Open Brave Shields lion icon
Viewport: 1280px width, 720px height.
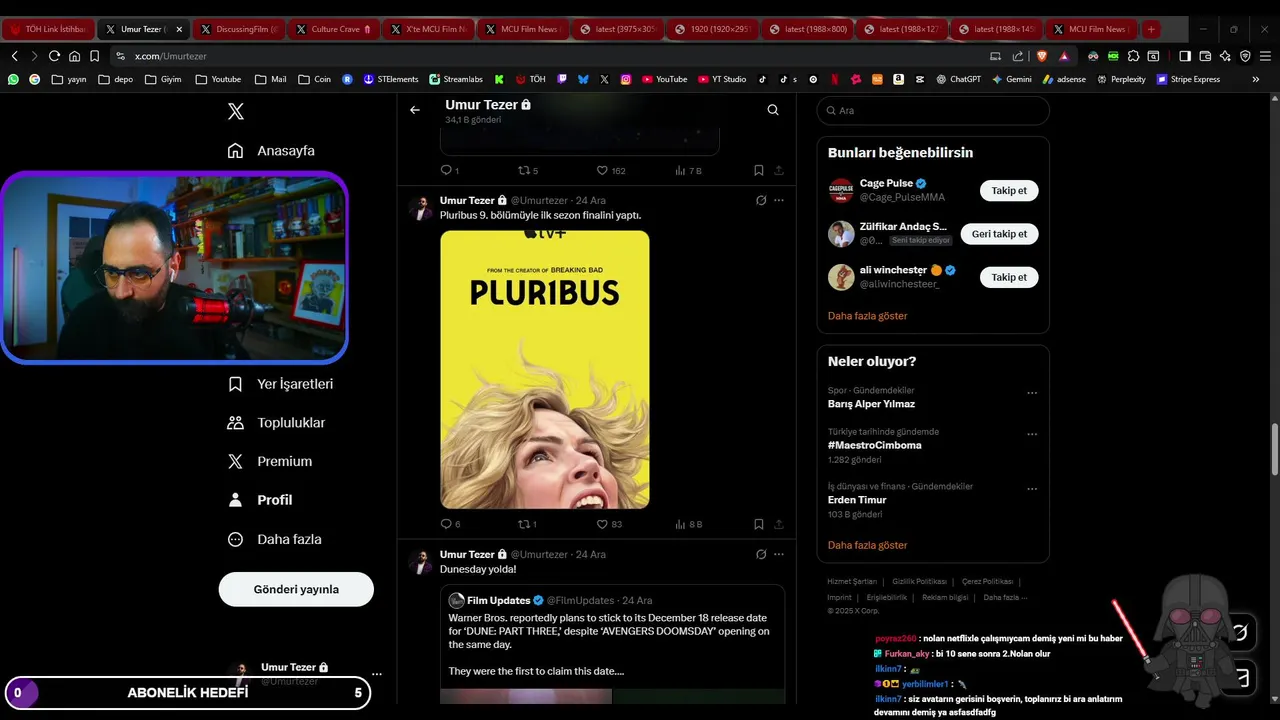point(1041,56)
